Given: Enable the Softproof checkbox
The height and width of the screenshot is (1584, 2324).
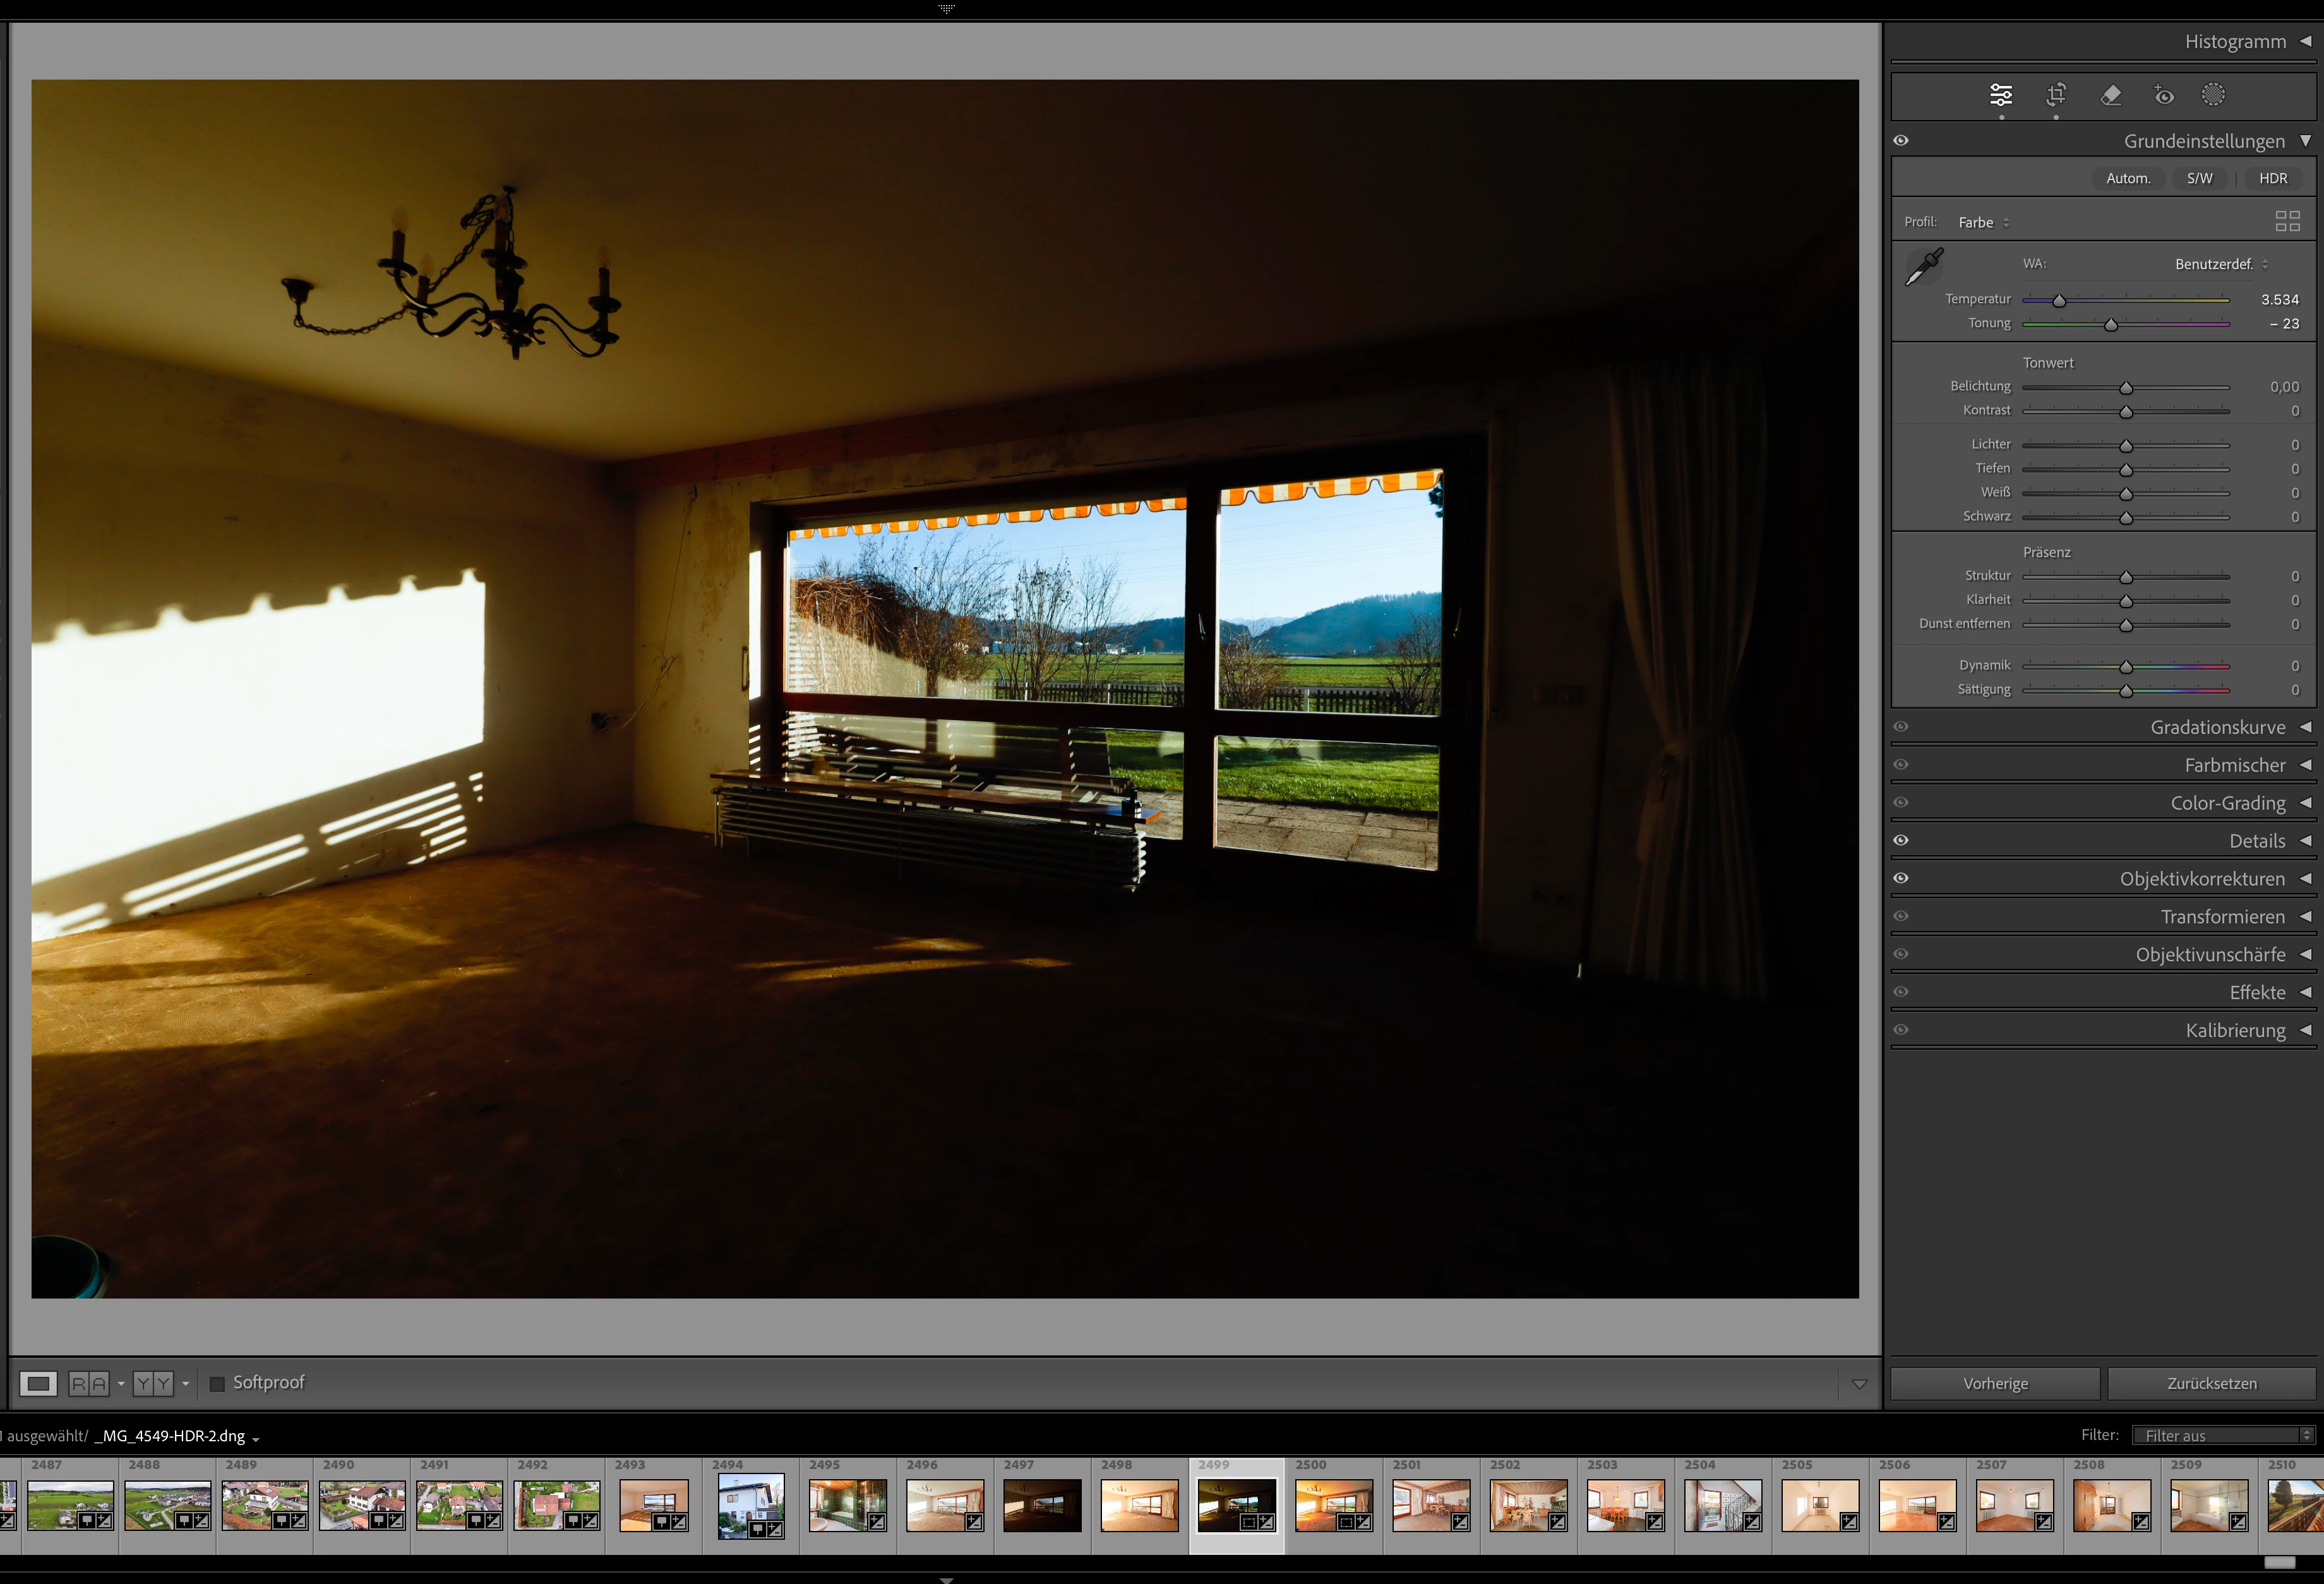Looking at the screenshot, I should point(217,1384).
